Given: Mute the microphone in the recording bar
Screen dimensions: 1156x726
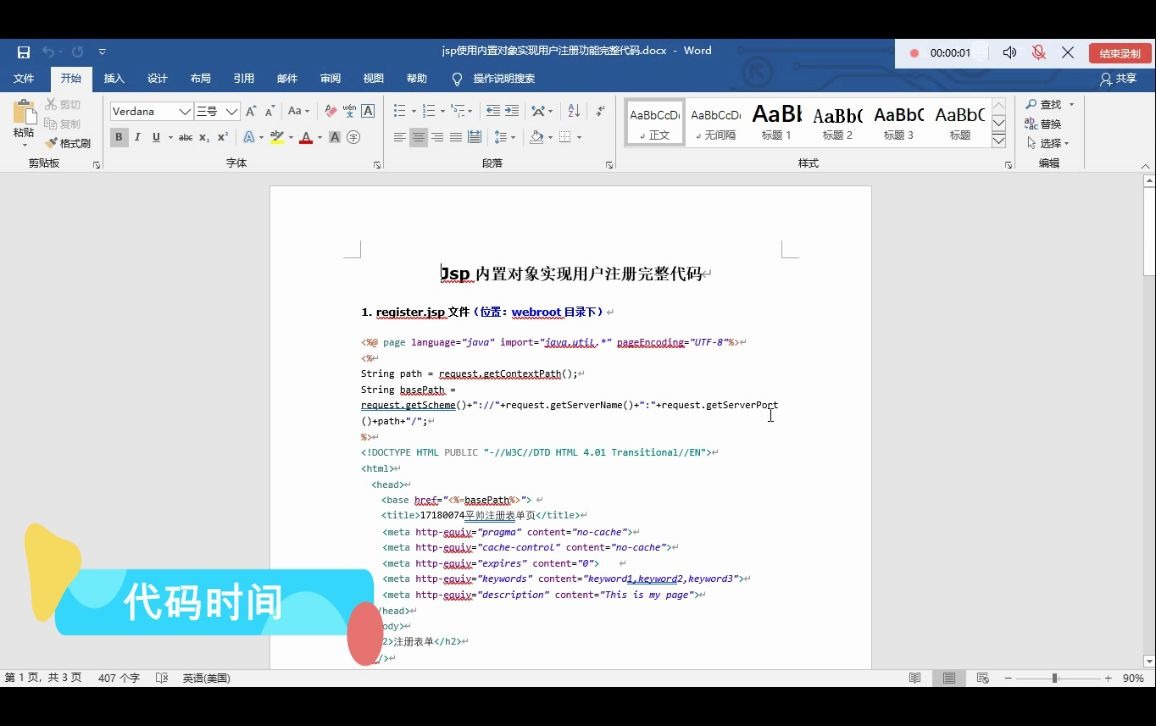Looking at the screenshot, I should [x=1040, y=52].
